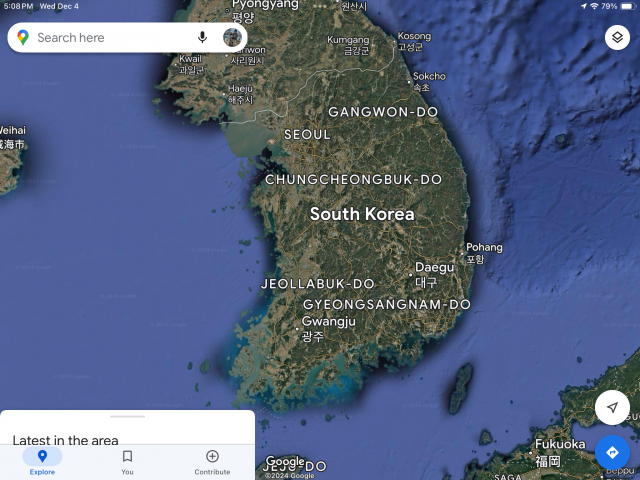640x480 pixels.
Task: Center map on my location arrow
Action: coord(612,408)
